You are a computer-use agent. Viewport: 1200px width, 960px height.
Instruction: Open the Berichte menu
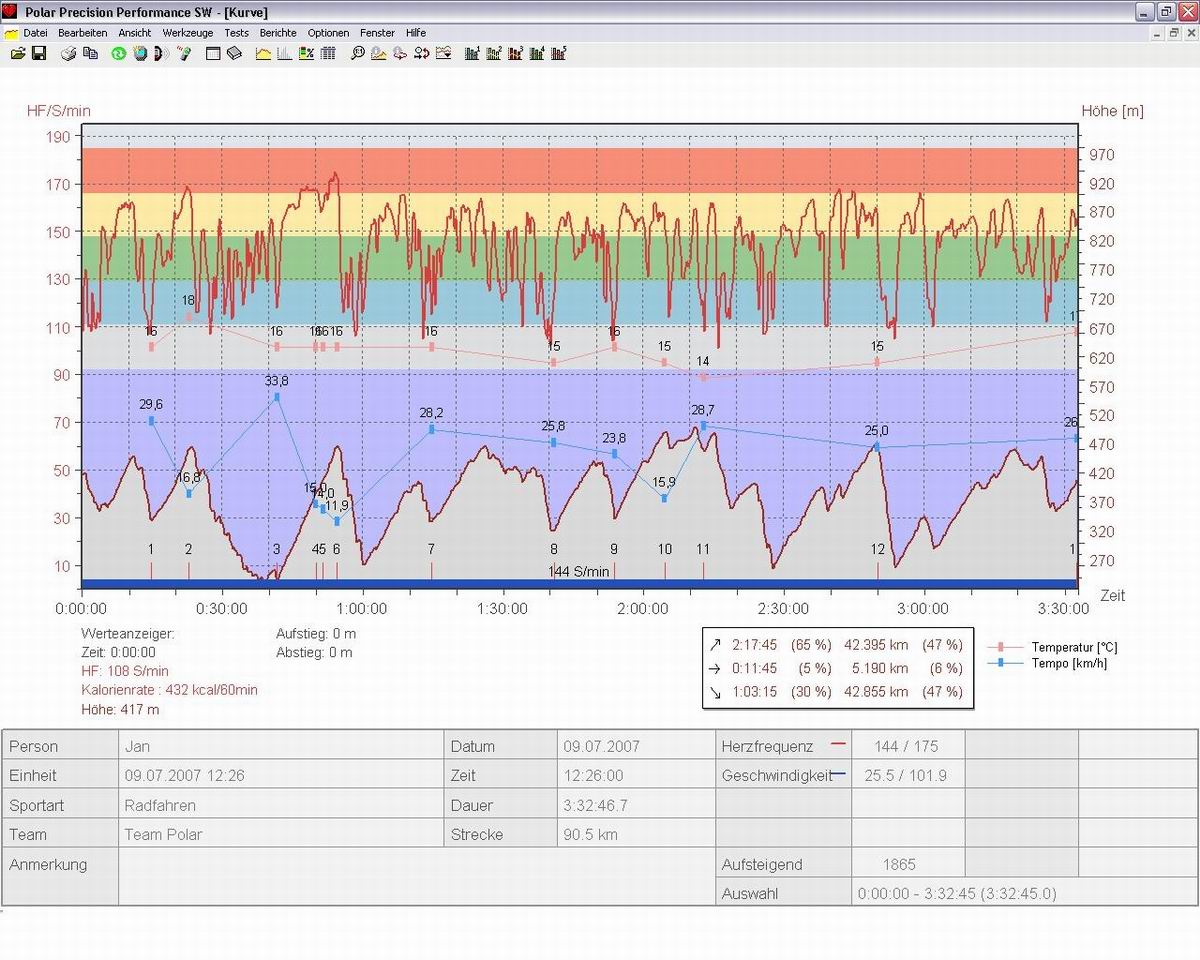tap(278, 33)
